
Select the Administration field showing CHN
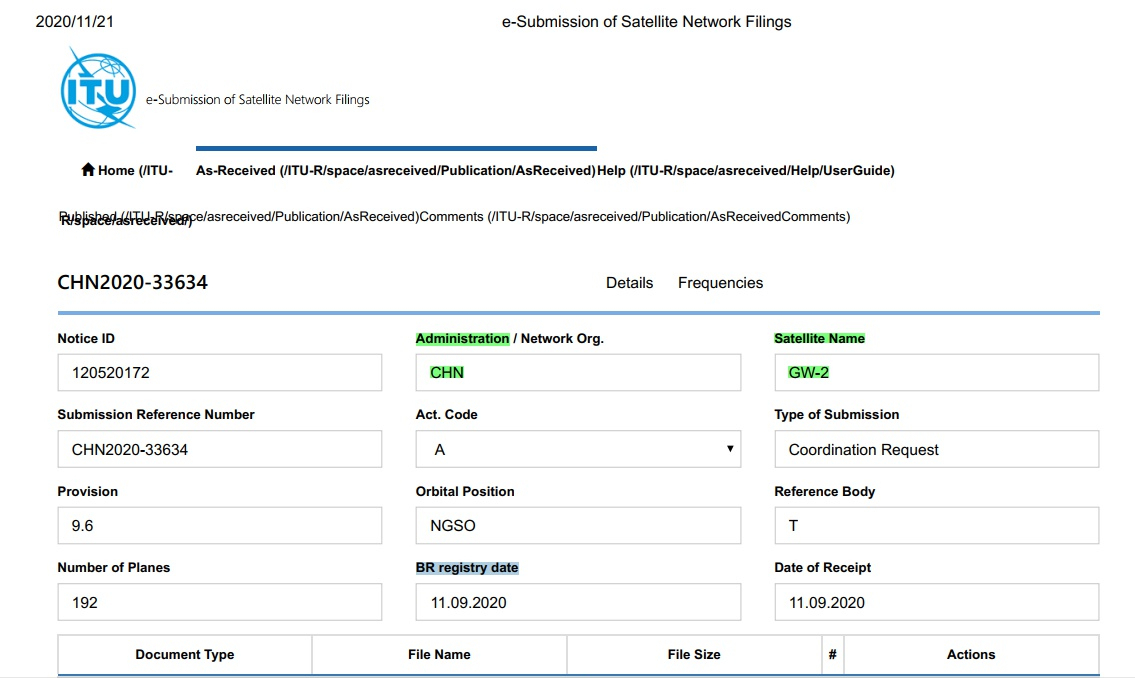(x=578, y=373)
